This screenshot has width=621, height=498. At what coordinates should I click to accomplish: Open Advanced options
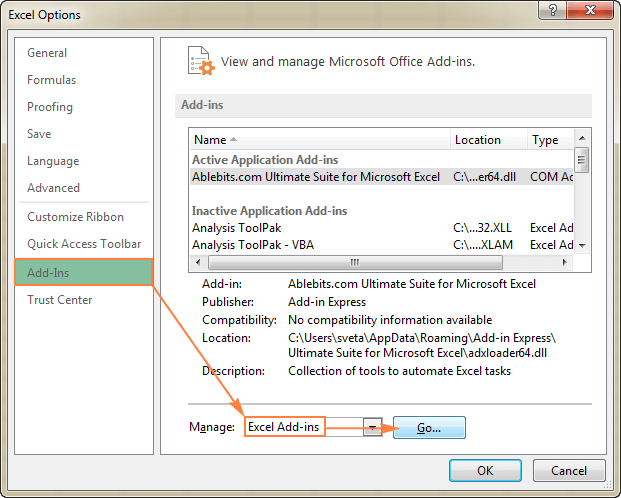[x=53, y=188]
